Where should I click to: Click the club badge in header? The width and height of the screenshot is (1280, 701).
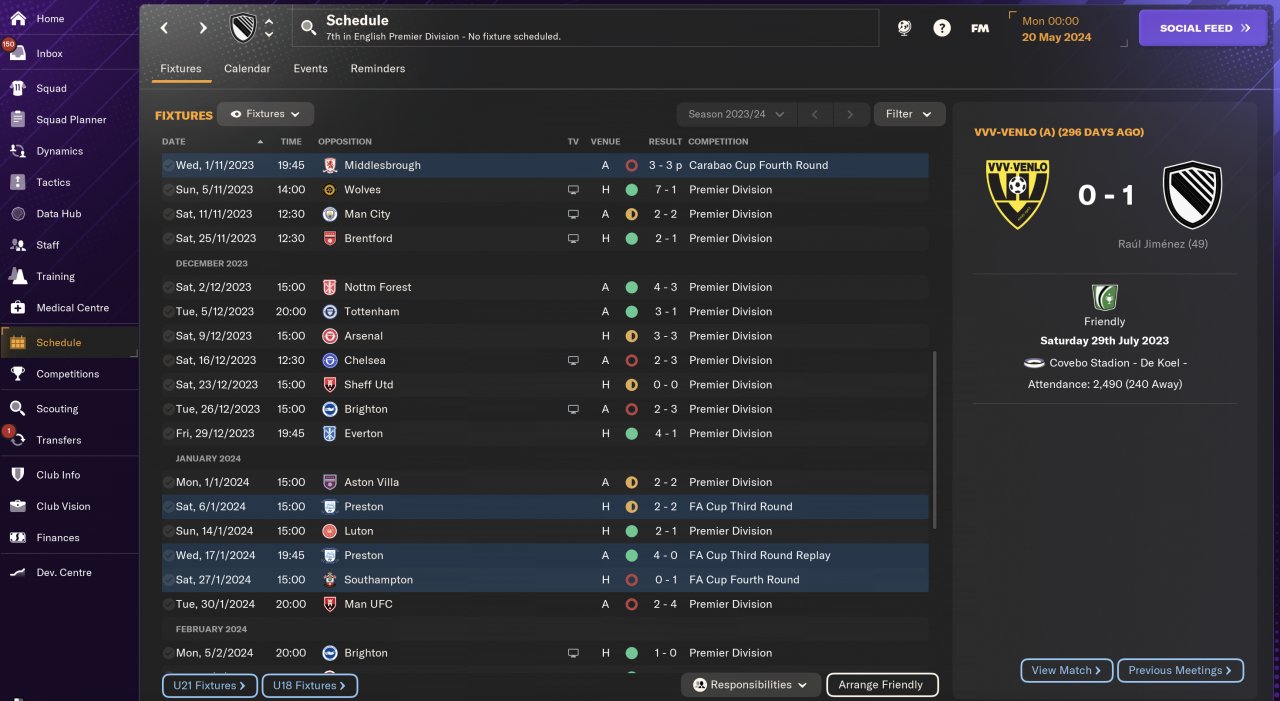[243, 28]
